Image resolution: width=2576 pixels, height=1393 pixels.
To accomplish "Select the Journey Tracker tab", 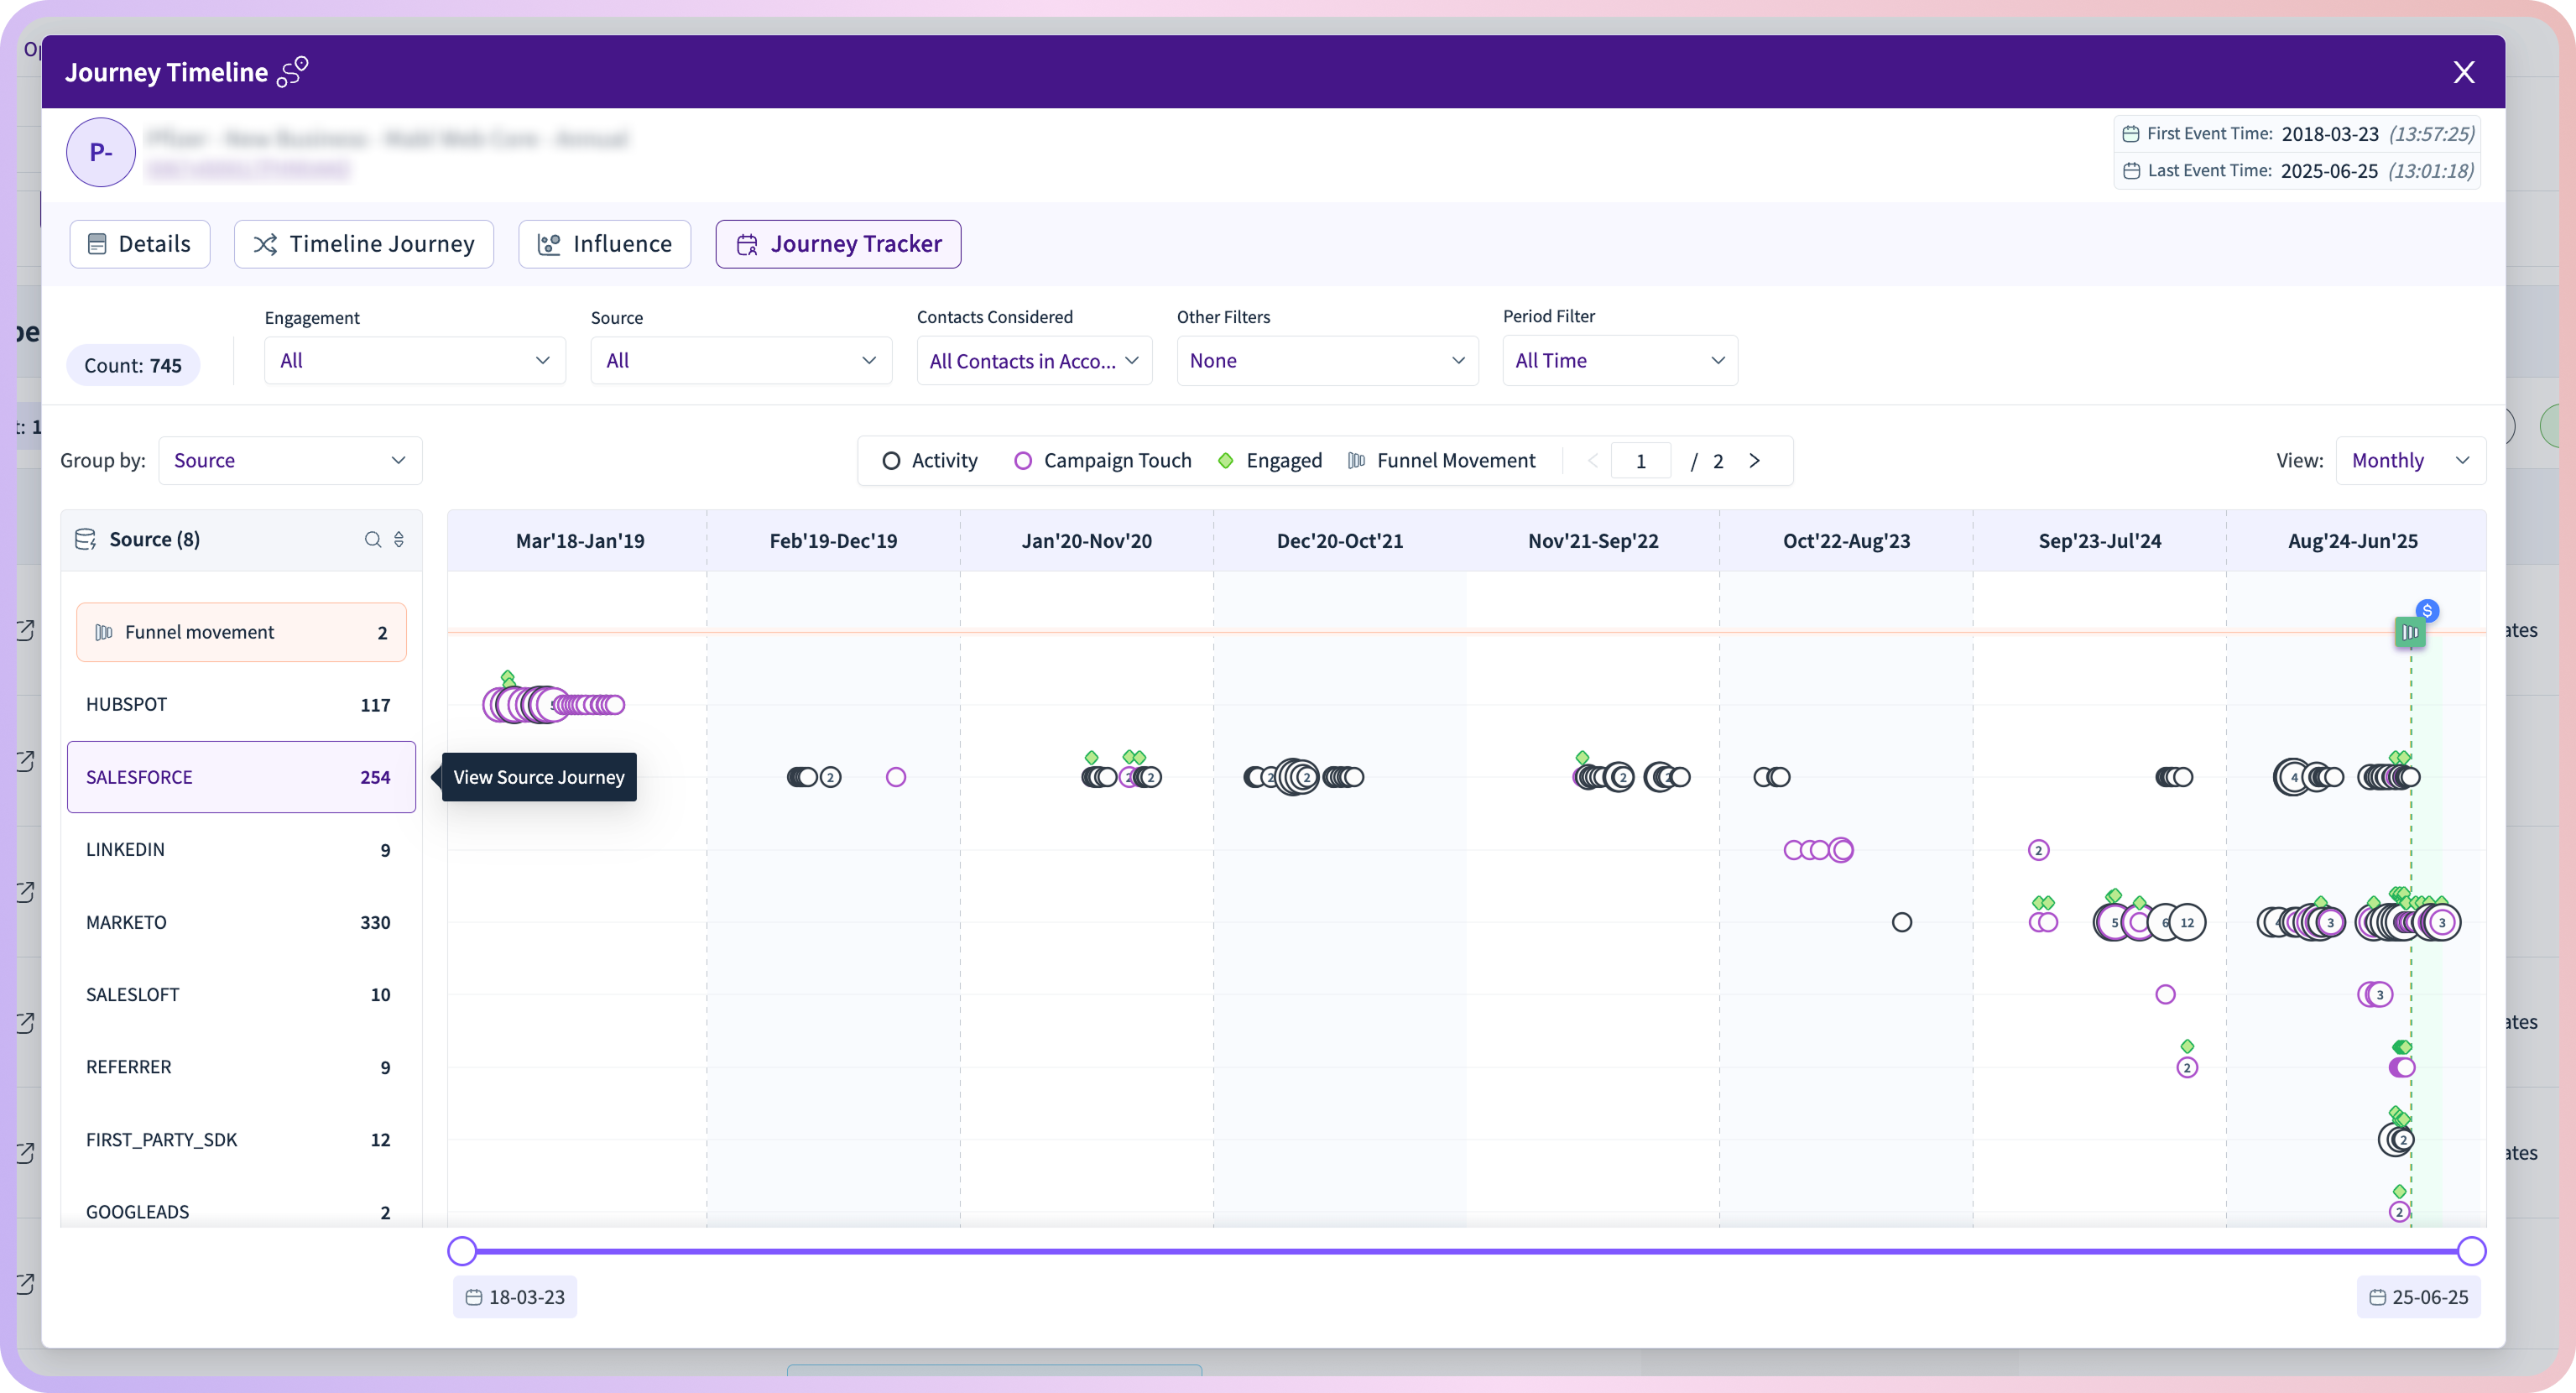I will [x=838, y=244].
